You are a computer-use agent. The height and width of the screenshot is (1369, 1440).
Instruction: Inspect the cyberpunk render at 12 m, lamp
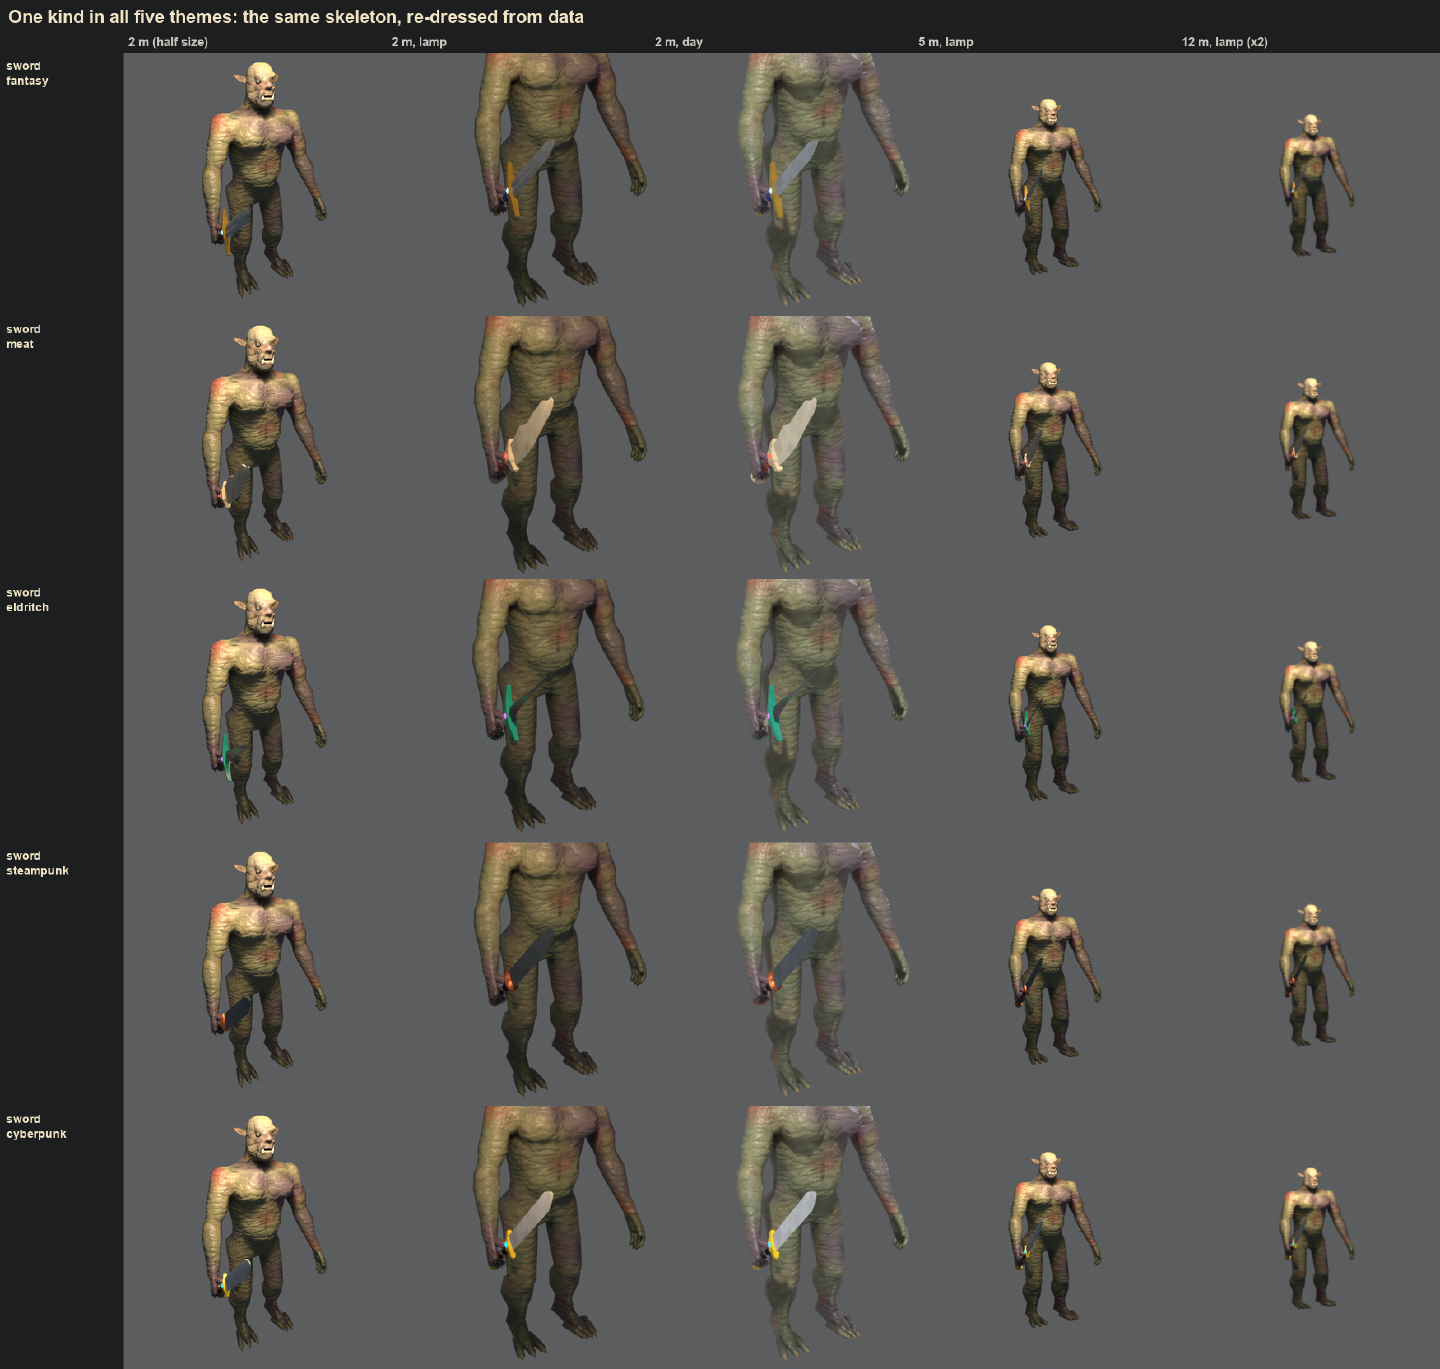tap(1309, 1238)
